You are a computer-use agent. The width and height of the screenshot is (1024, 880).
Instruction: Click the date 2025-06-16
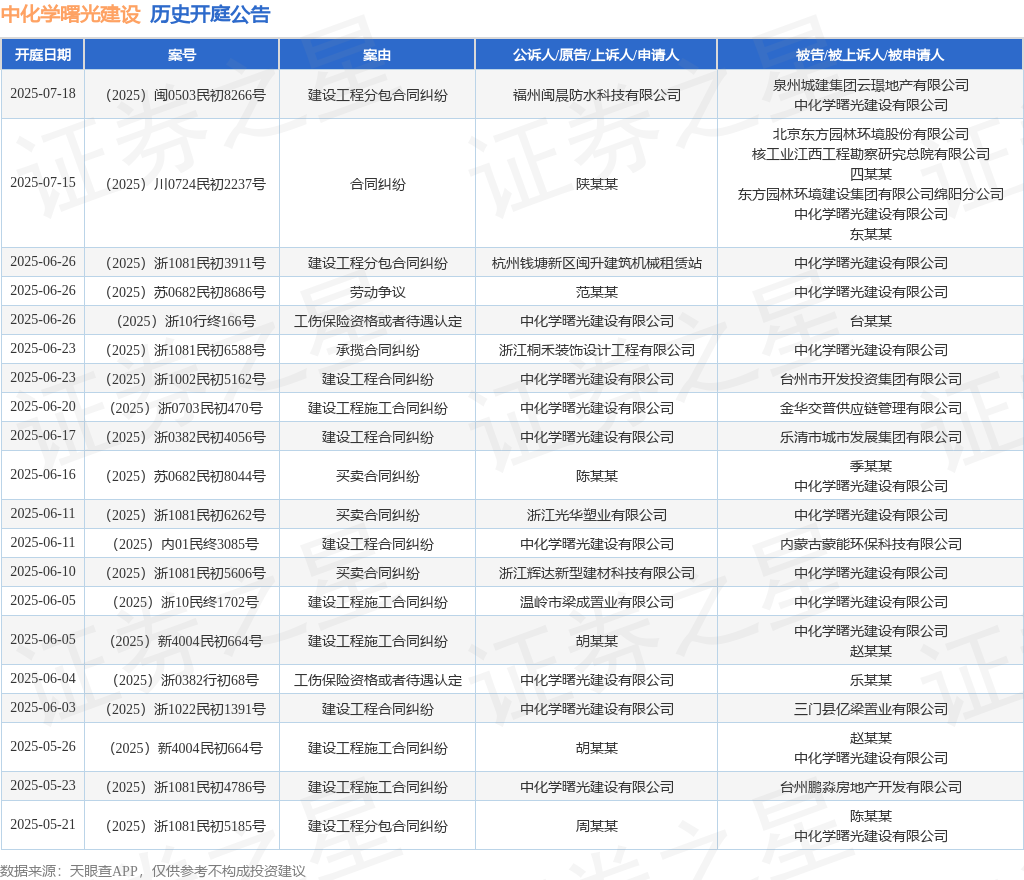click(43, 474)
